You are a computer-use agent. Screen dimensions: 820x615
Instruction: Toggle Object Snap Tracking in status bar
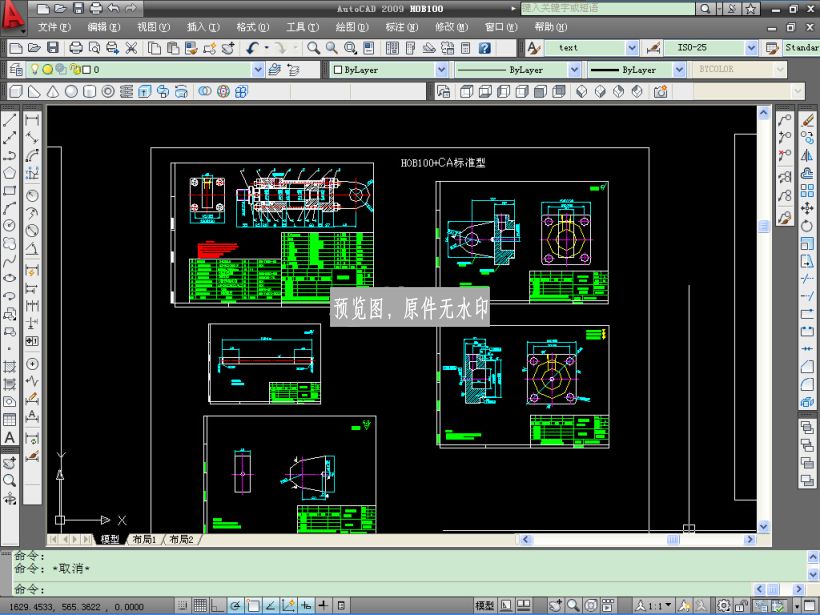271,606
